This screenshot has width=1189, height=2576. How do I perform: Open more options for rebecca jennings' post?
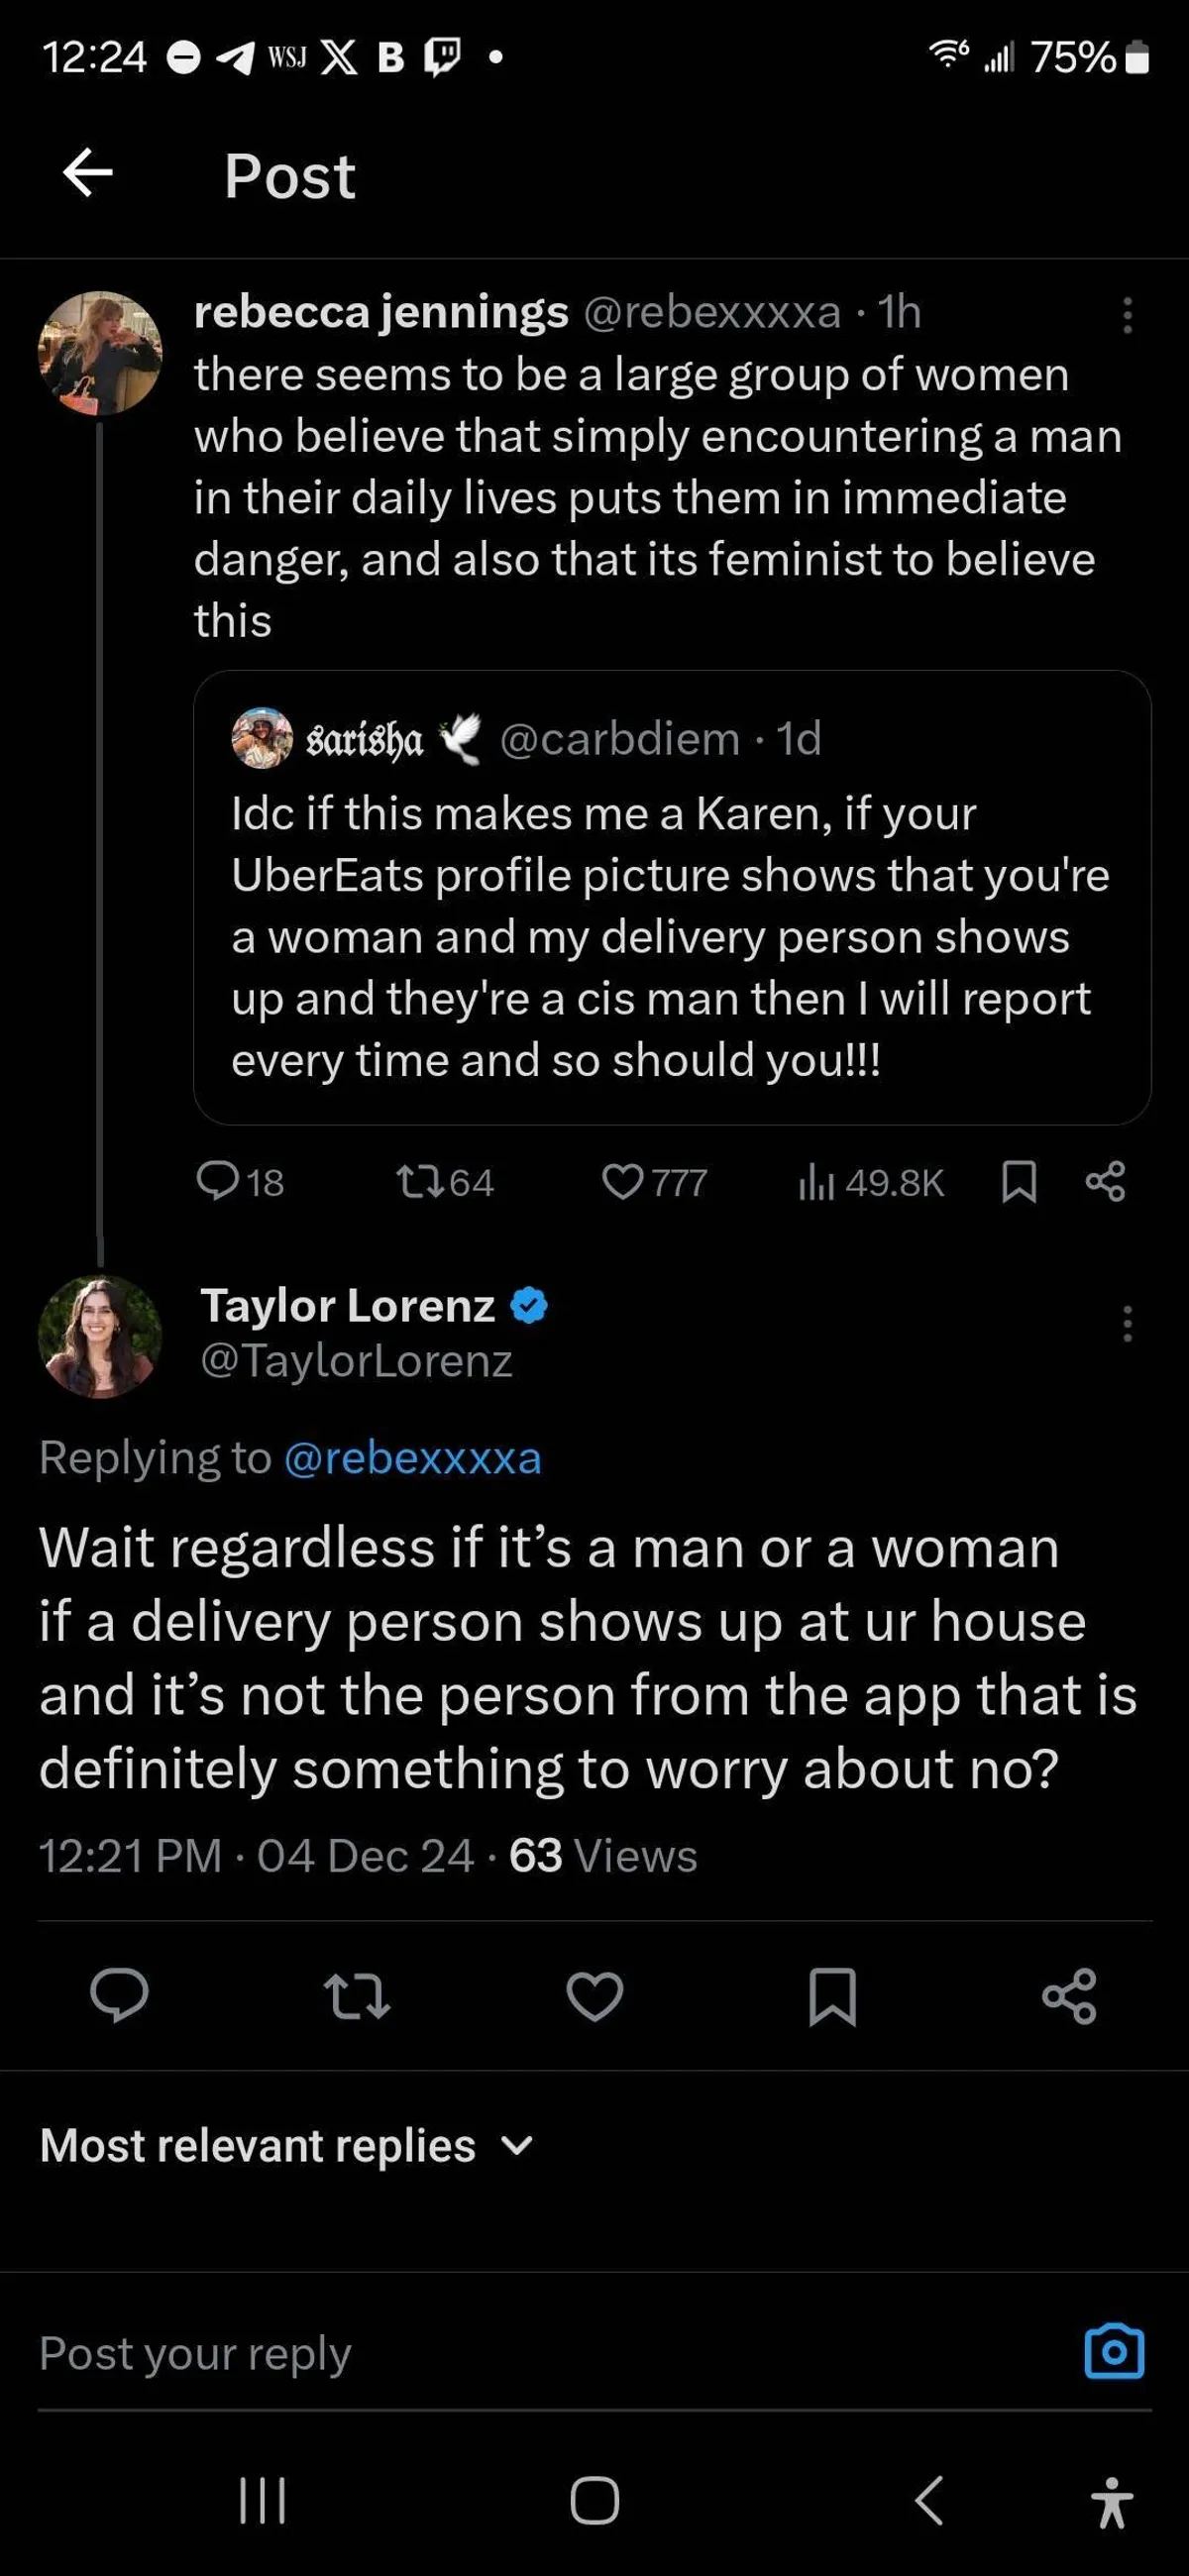click(1127, 315)
